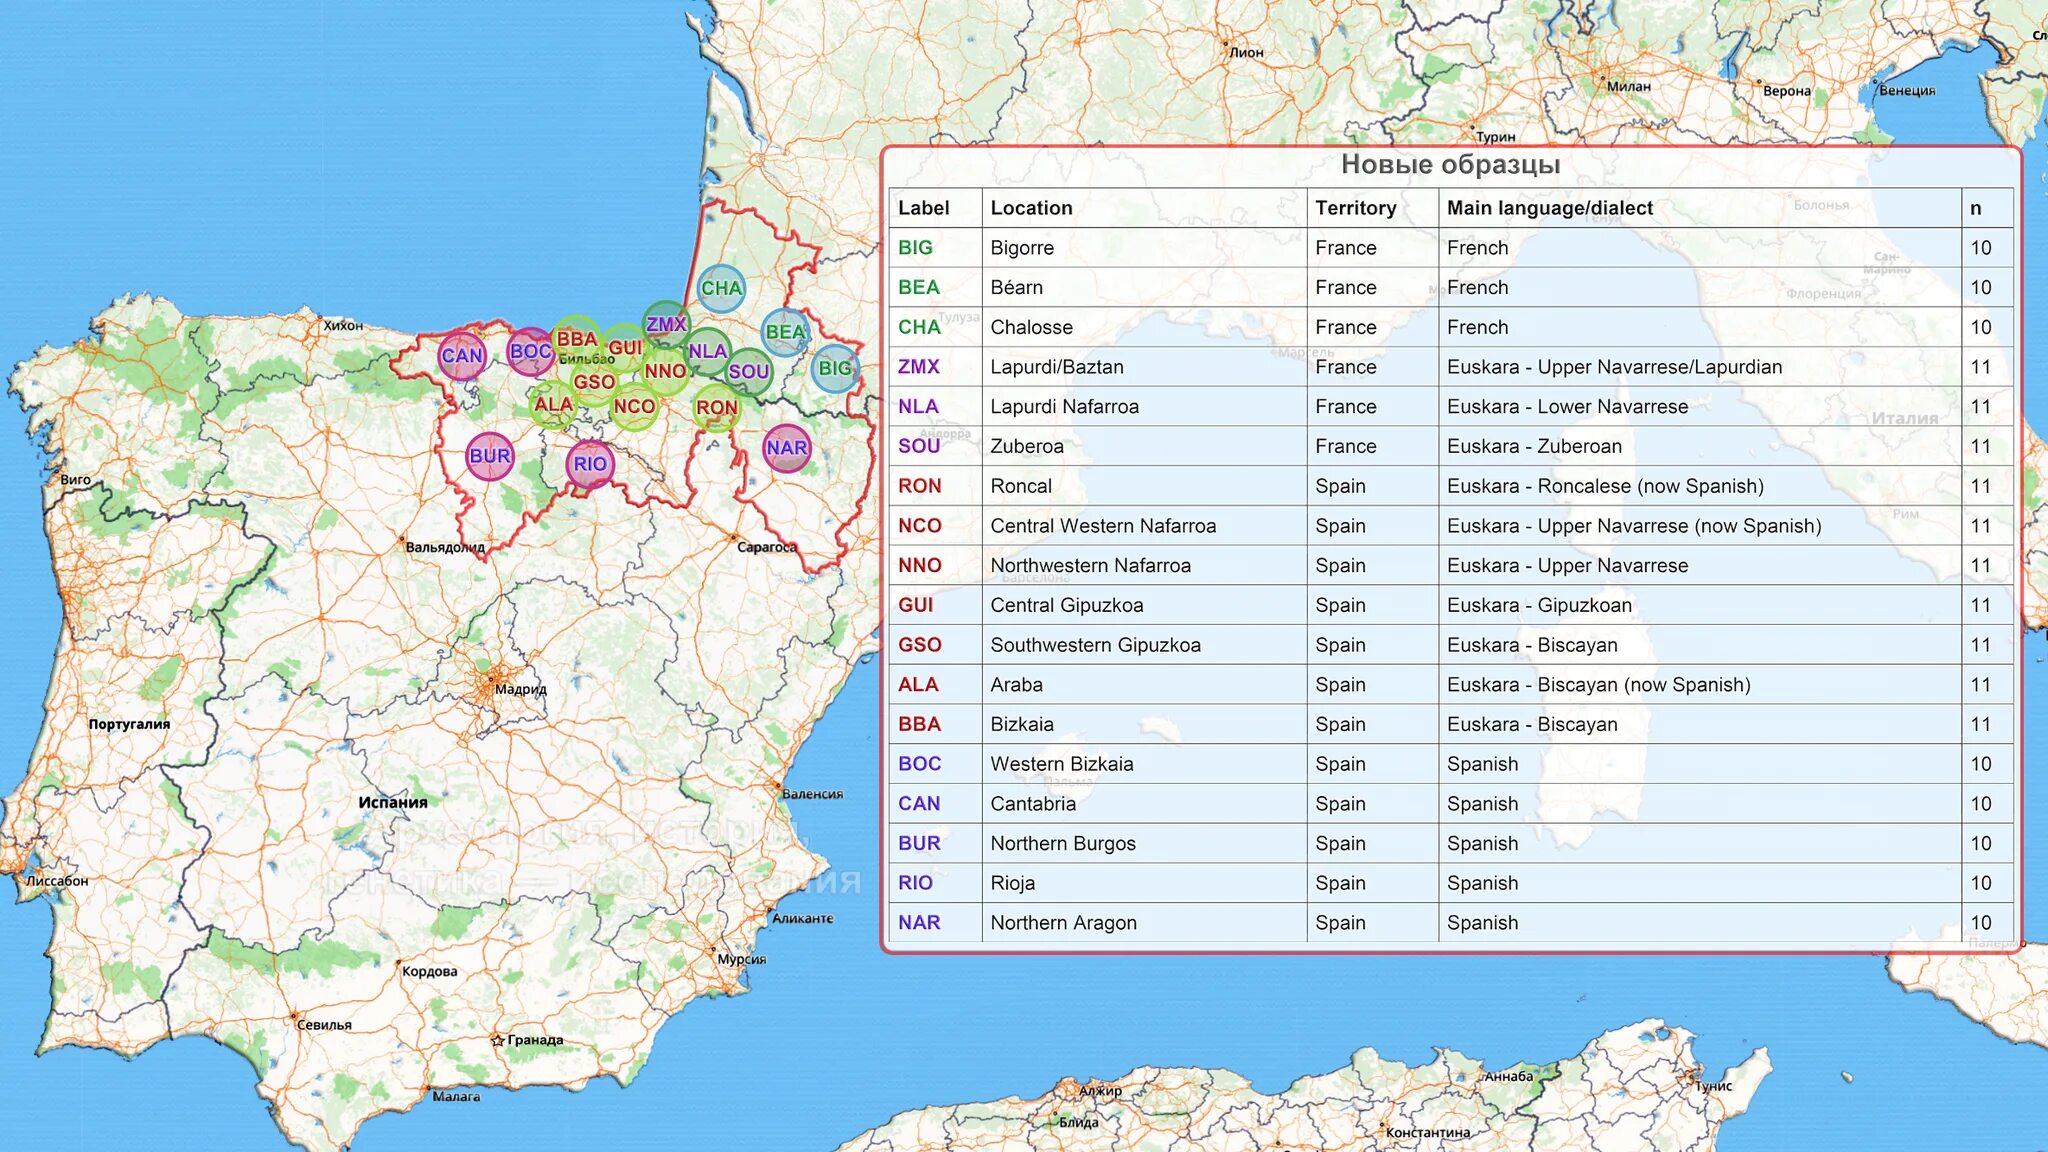Click the BOC Western Bizkaia marker
Screen dimensions: 2048x1152
pos(530,351)
